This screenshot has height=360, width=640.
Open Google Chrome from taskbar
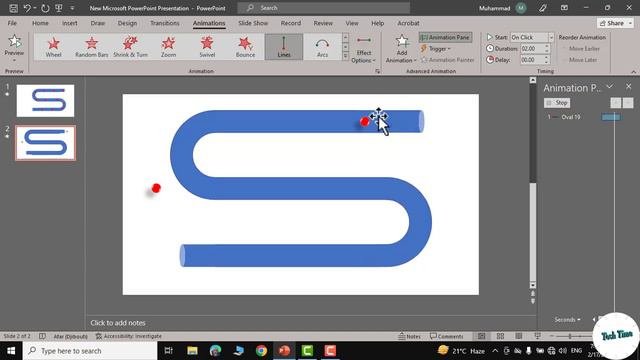[262, 351]
